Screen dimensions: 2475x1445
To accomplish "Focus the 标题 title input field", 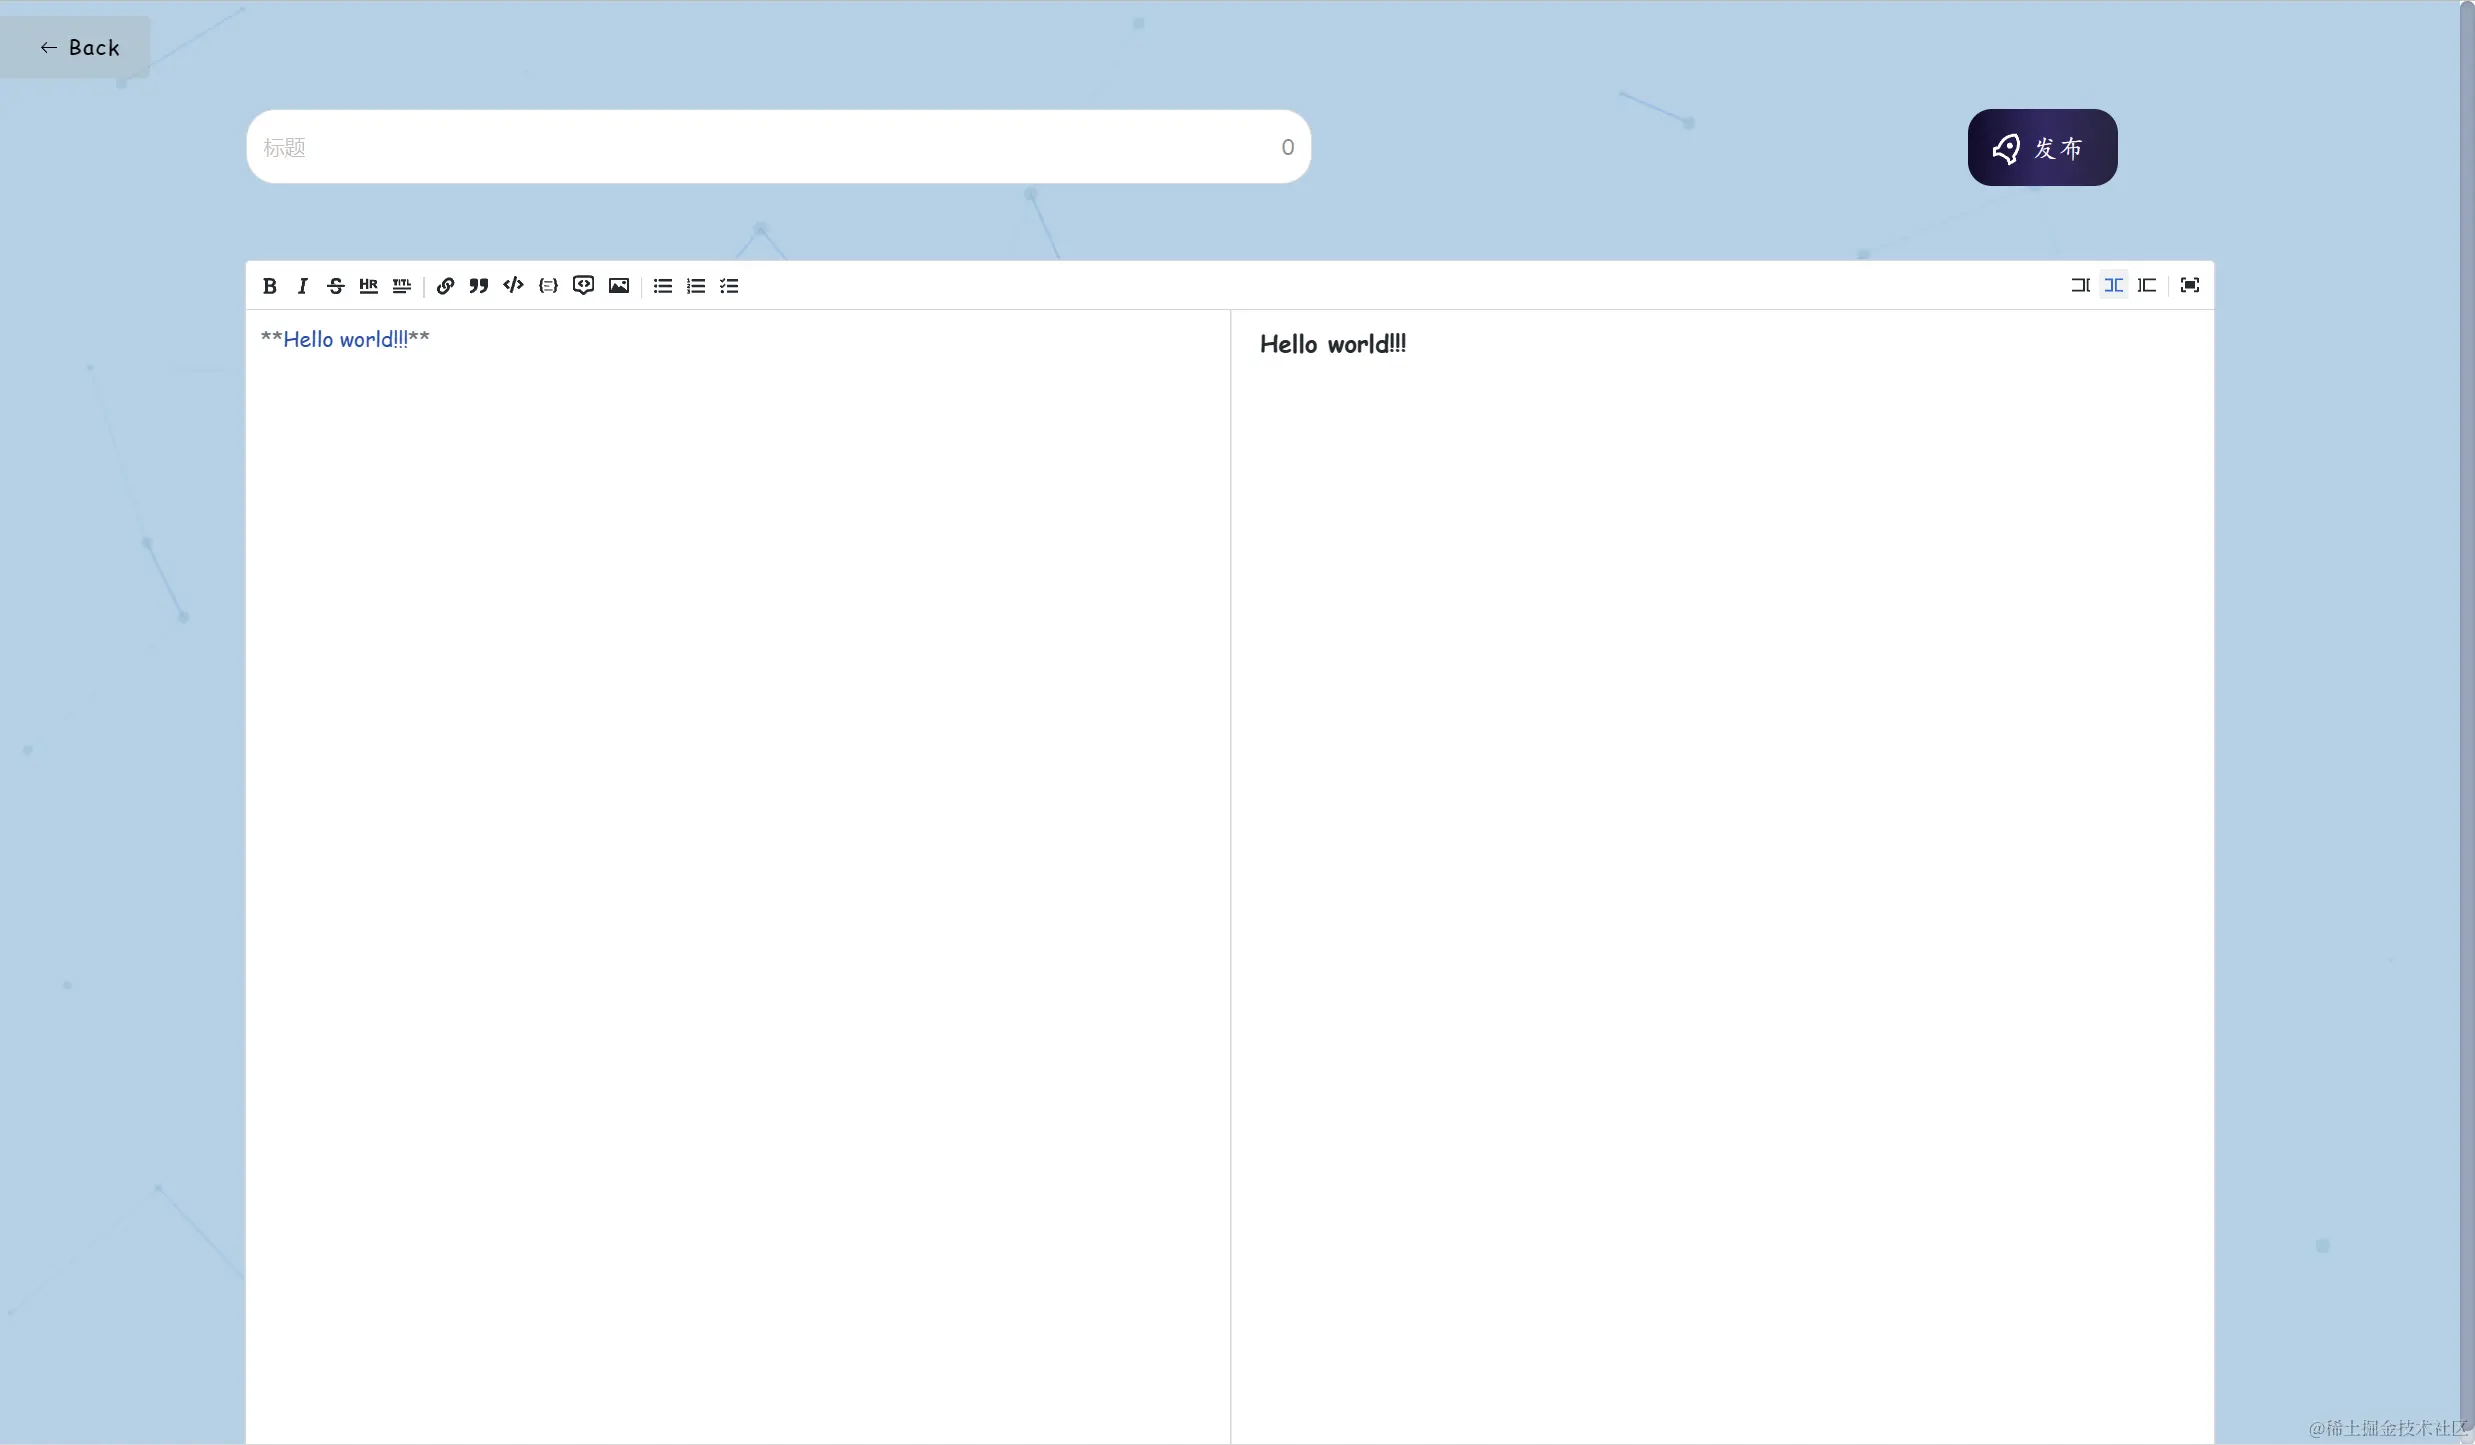I will coord(778,147).
